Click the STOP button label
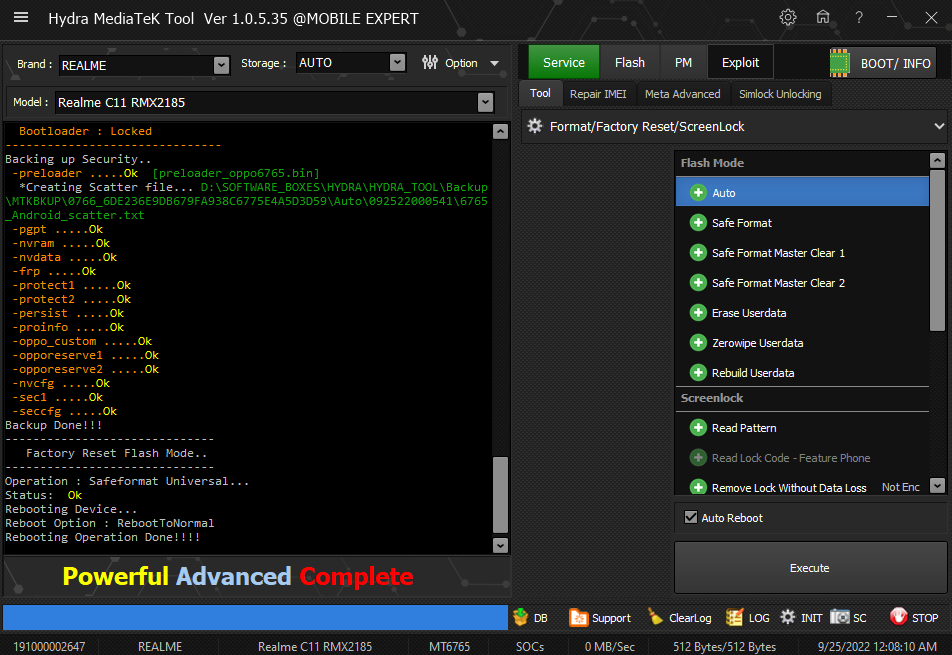952x655 pixels. [925, 618]
